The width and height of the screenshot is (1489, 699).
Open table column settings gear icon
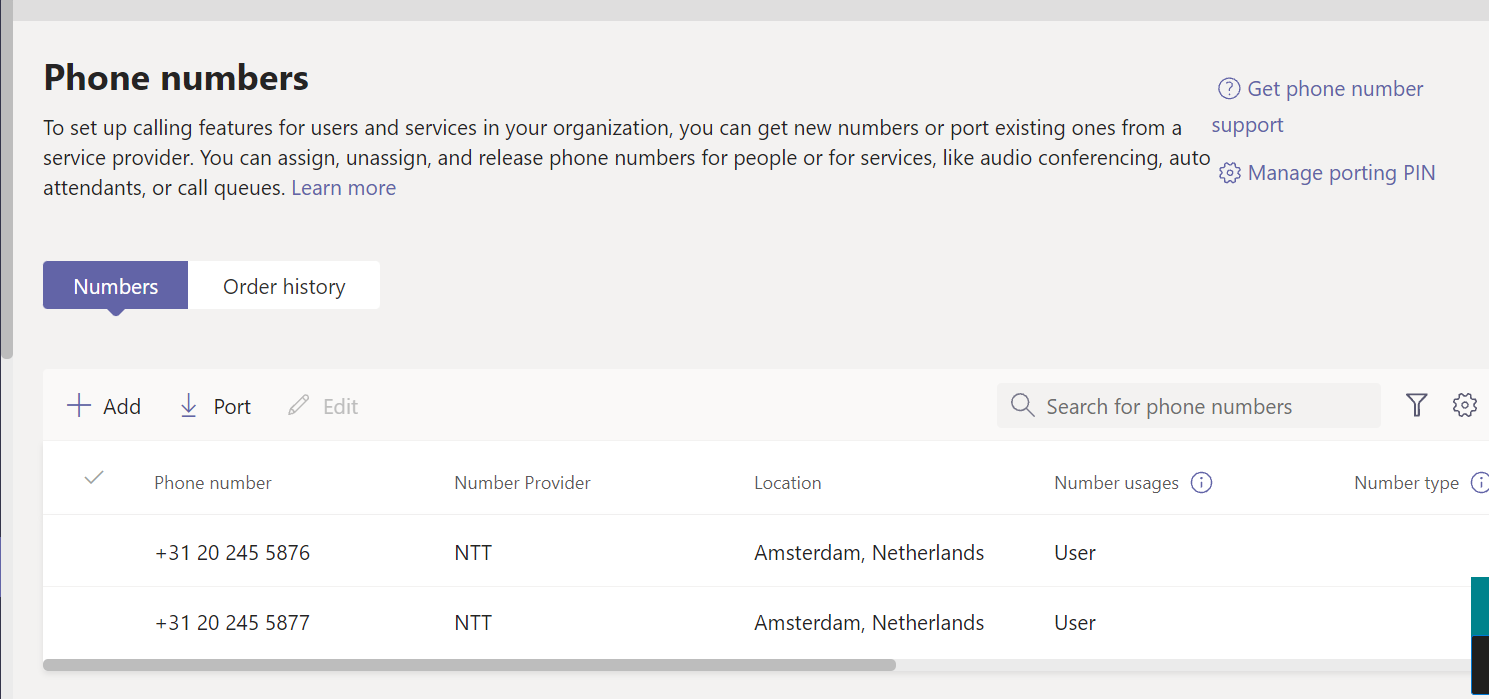click(1464, 405)
